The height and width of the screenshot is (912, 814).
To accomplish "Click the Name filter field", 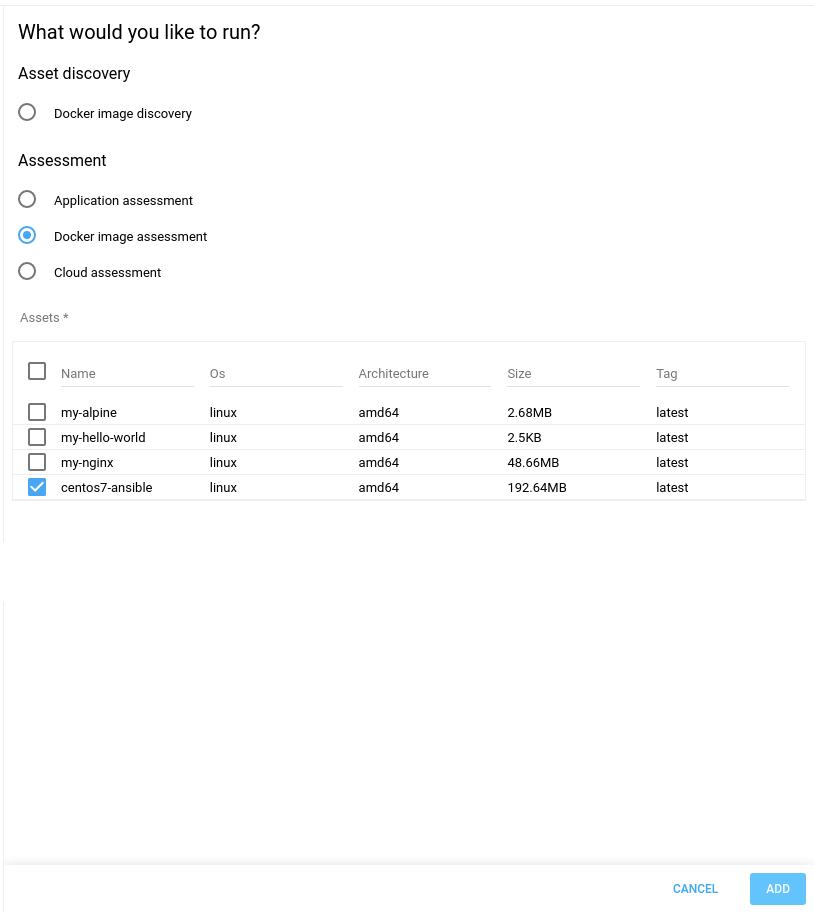I will pos(128,374).
